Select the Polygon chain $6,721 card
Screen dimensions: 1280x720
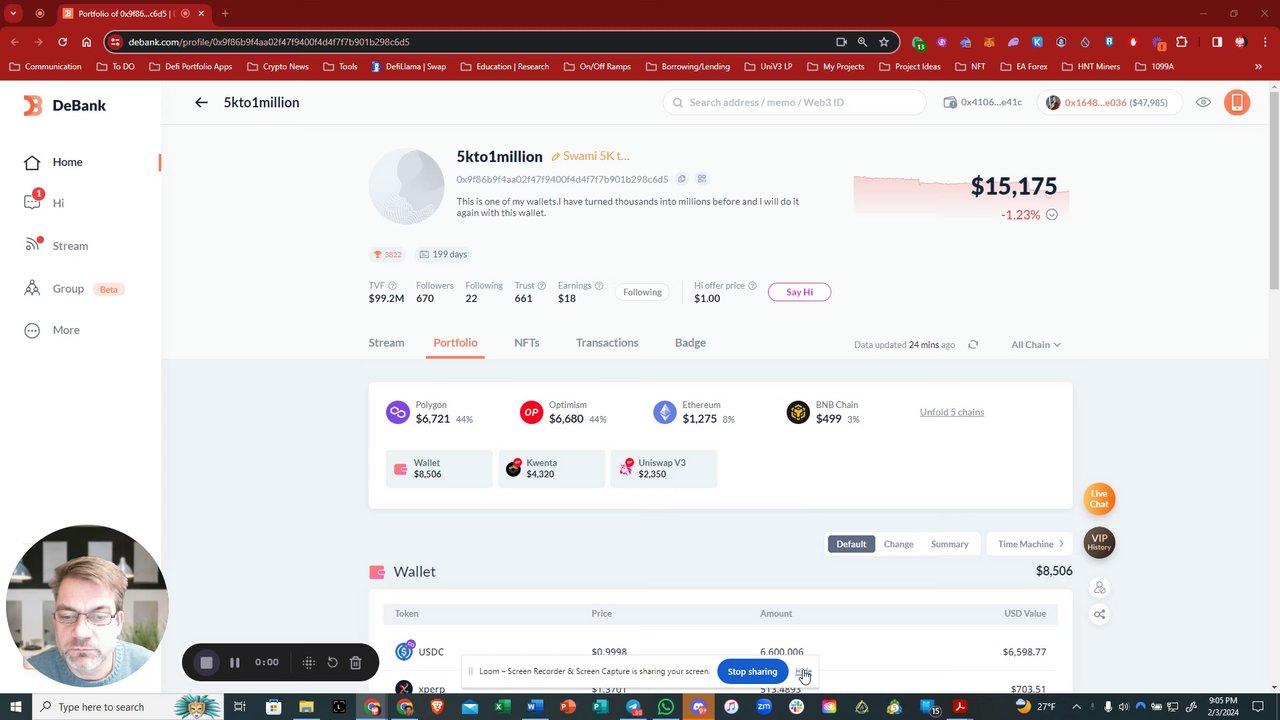point(431,412)
